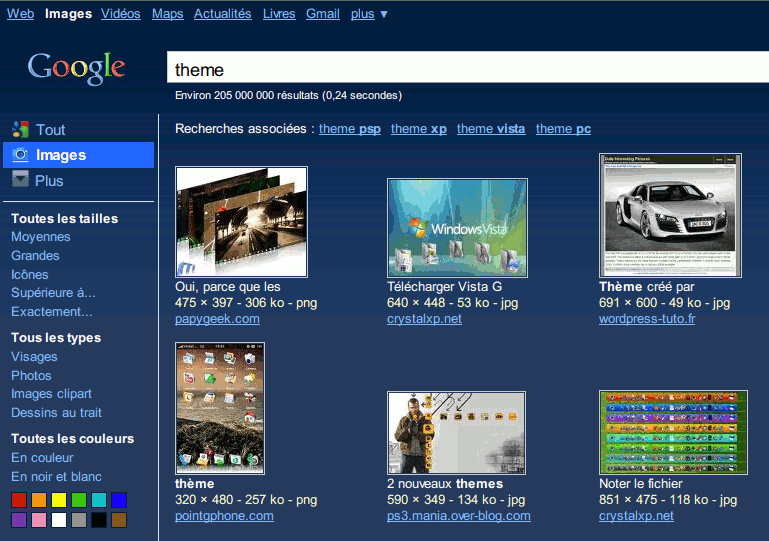Filter by Moyennes size
This screenshot has width=769, height=541.
pos(41,236)
